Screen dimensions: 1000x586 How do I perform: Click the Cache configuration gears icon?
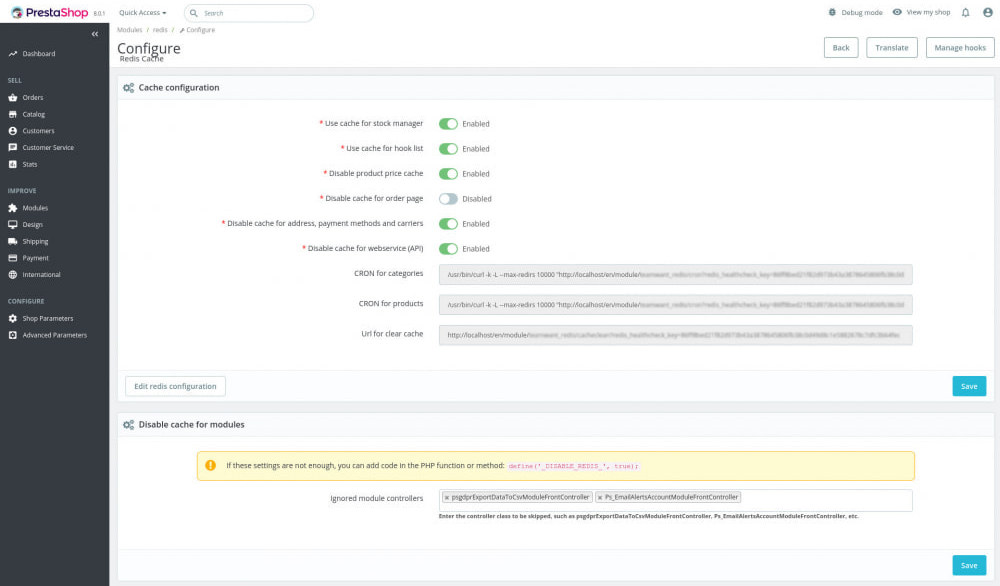[x=129, y=88]
